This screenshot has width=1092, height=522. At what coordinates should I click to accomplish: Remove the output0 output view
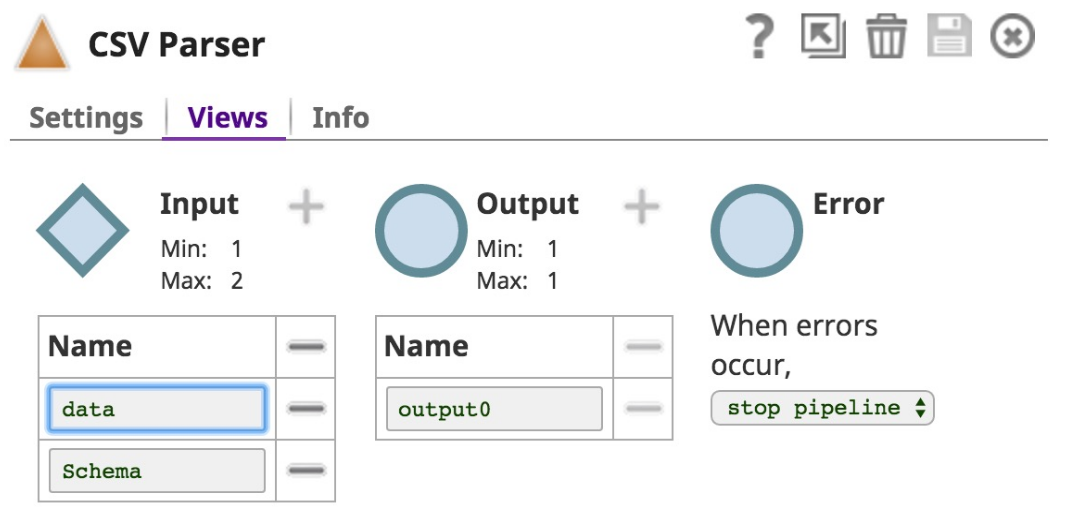[643, 409]
